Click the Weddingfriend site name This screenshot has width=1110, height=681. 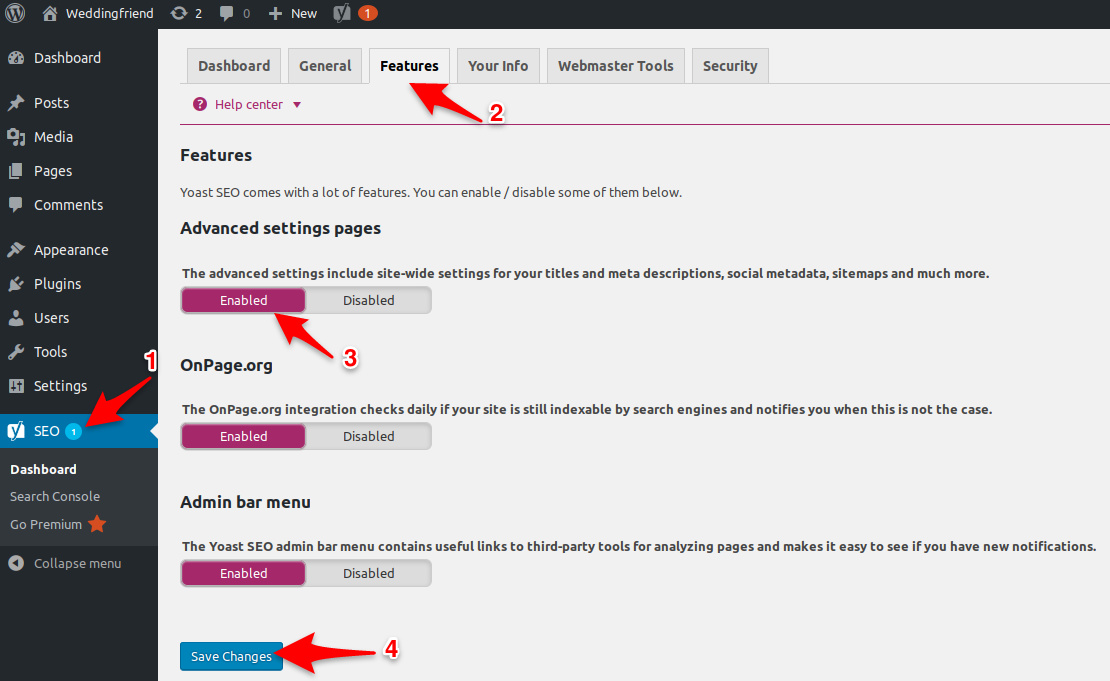pyautogui.click(x=110, y=13)
